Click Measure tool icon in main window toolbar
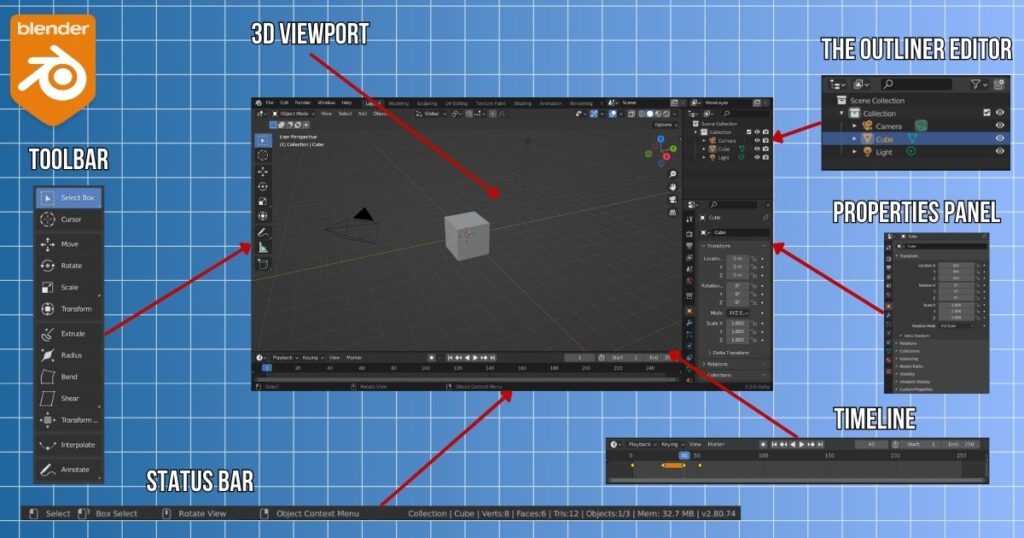This screenshot has height=538, width=1024. click(x=263, y=247)
